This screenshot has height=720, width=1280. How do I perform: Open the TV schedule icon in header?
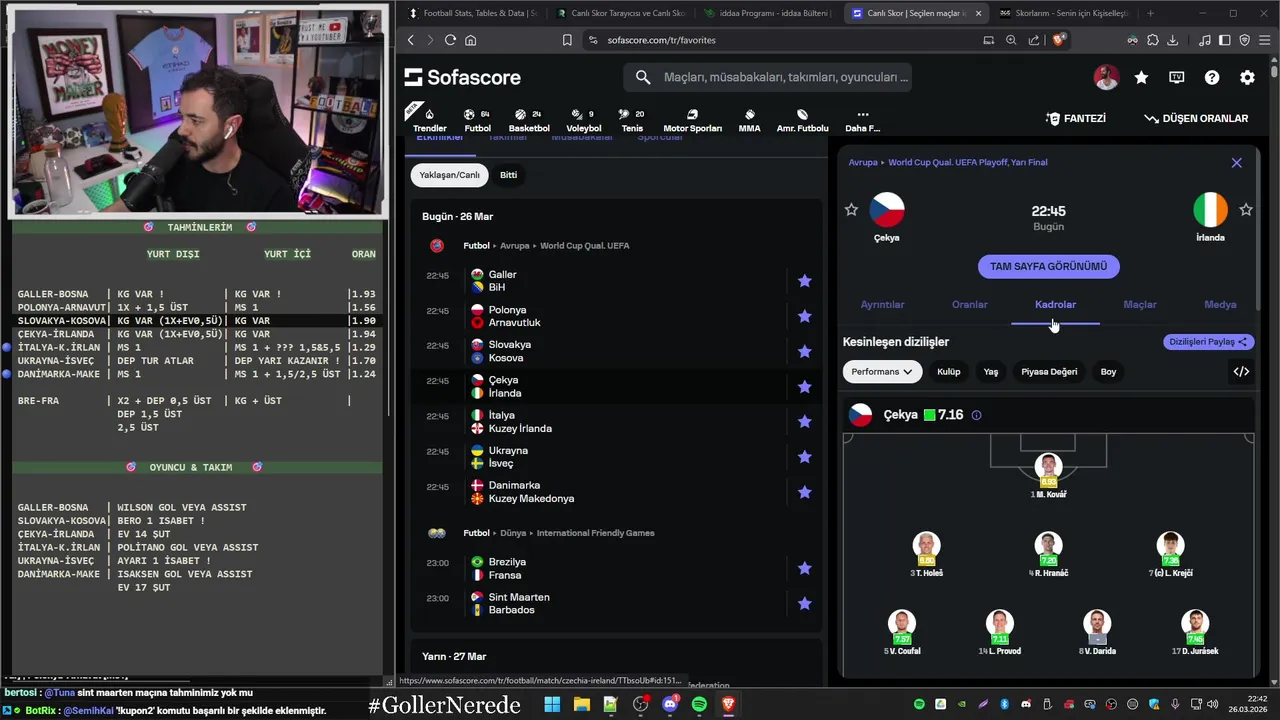click(1177, 77)
